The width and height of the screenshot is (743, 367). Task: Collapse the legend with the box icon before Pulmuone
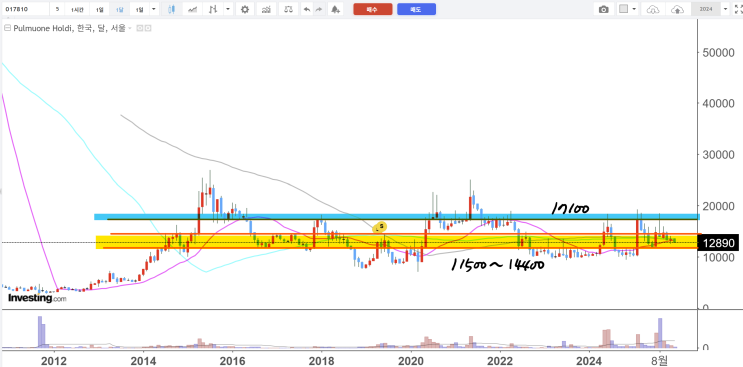pyautogui.click(x=7, y=28)
